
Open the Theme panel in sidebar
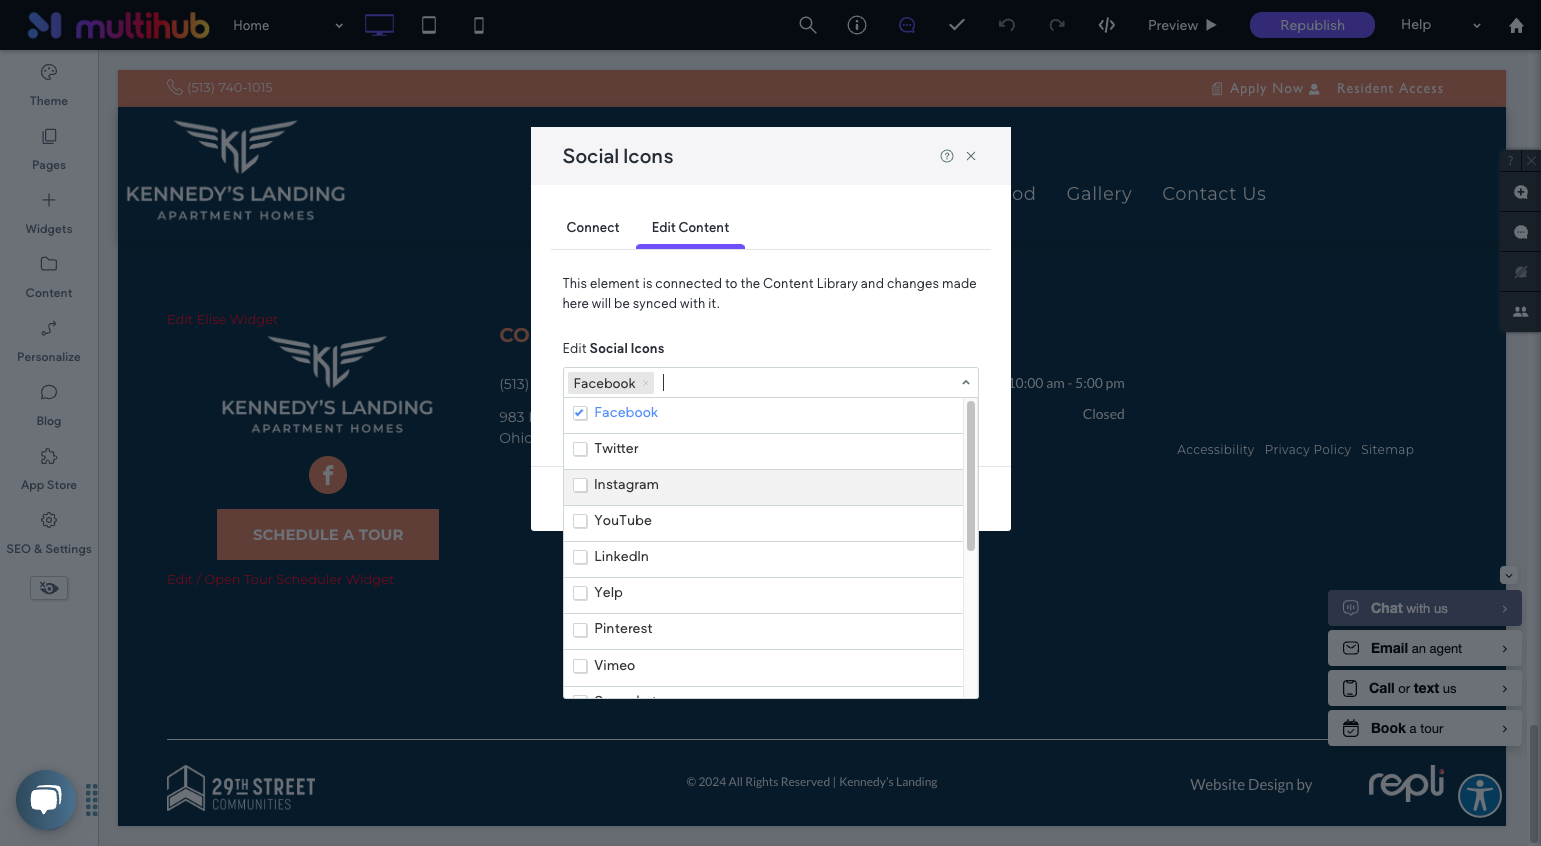(49, 85)
